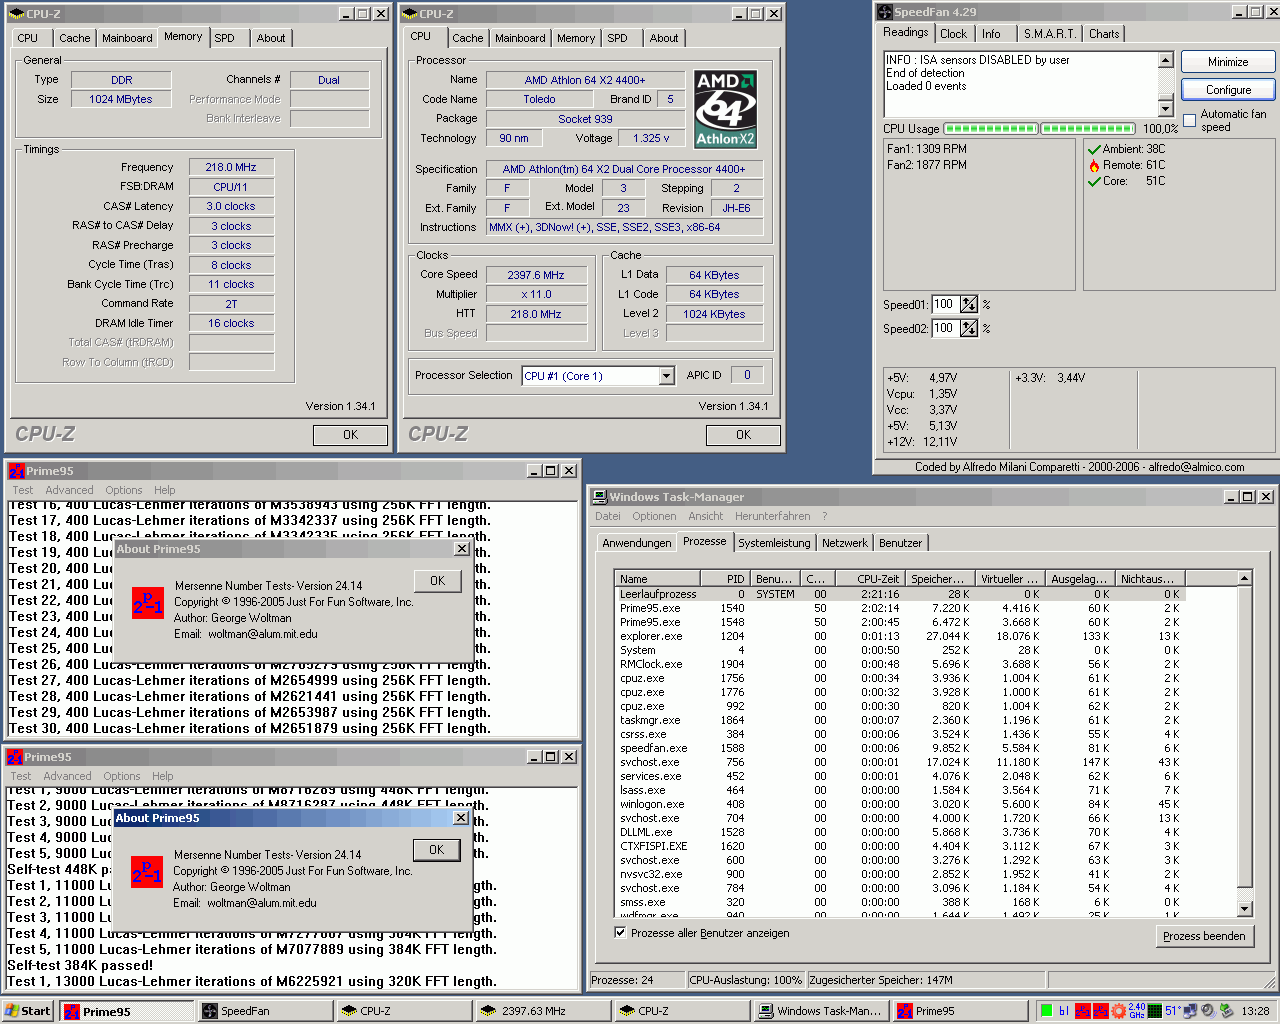Image resolution: width=1280 pixels, height=1024 pixels.
Task: Click the SpeedFan title bar icon
Action: point(885,12)
